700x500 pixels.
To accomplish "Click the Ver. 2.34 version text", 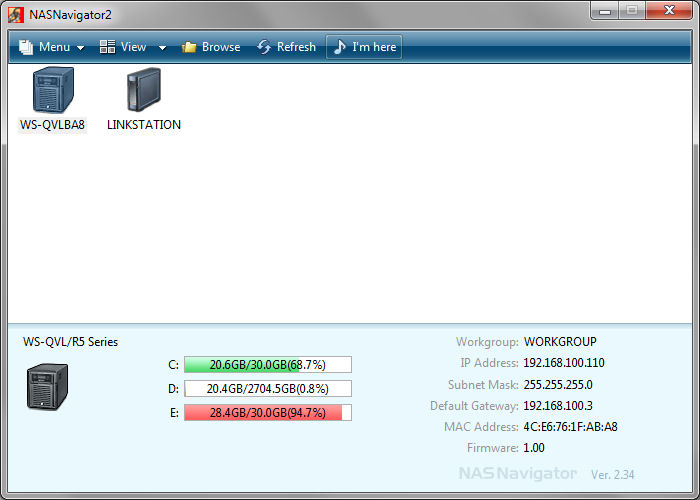I will pos(612,475).
